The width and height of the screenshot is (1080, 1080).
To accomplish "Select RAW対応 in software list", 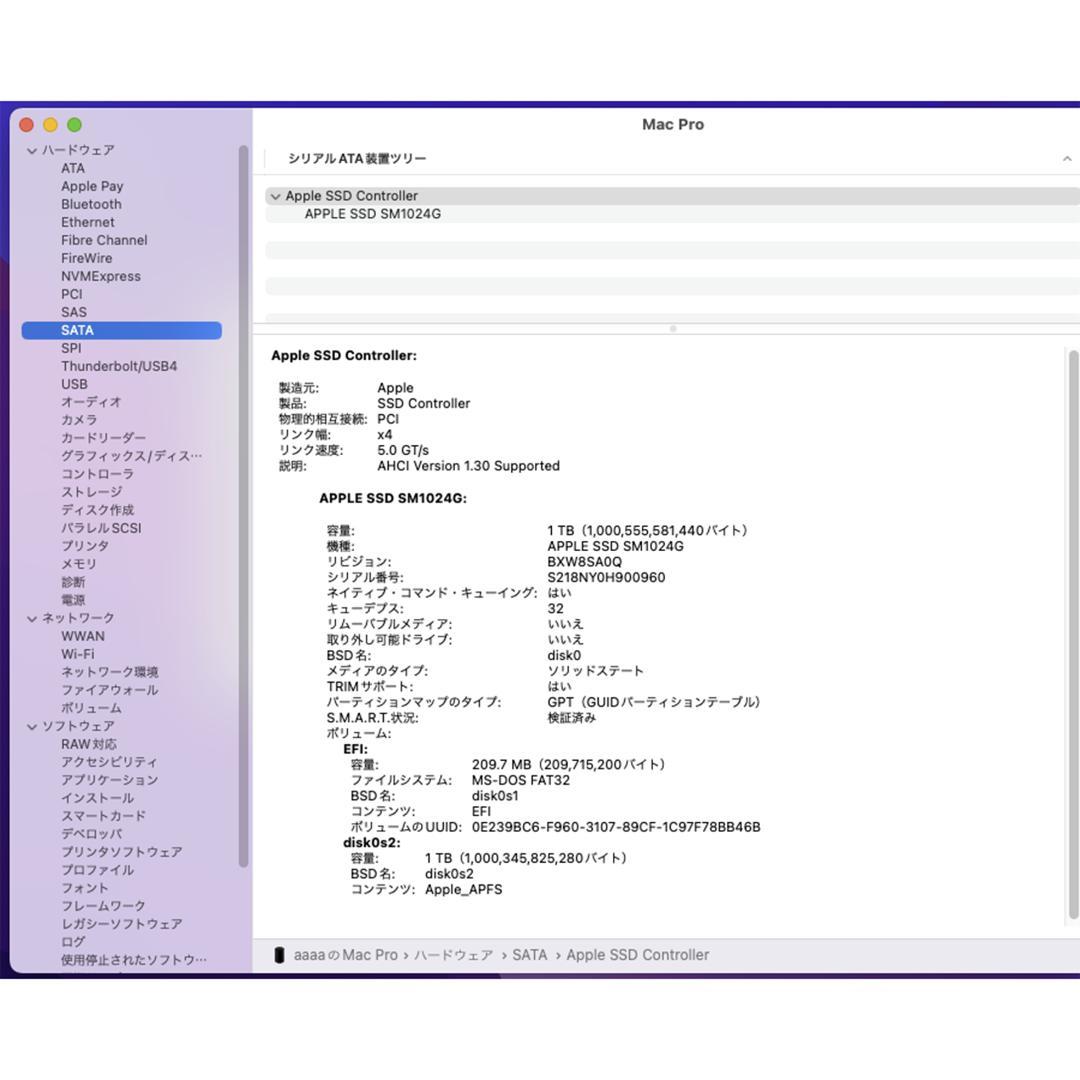I will point(89,744).
